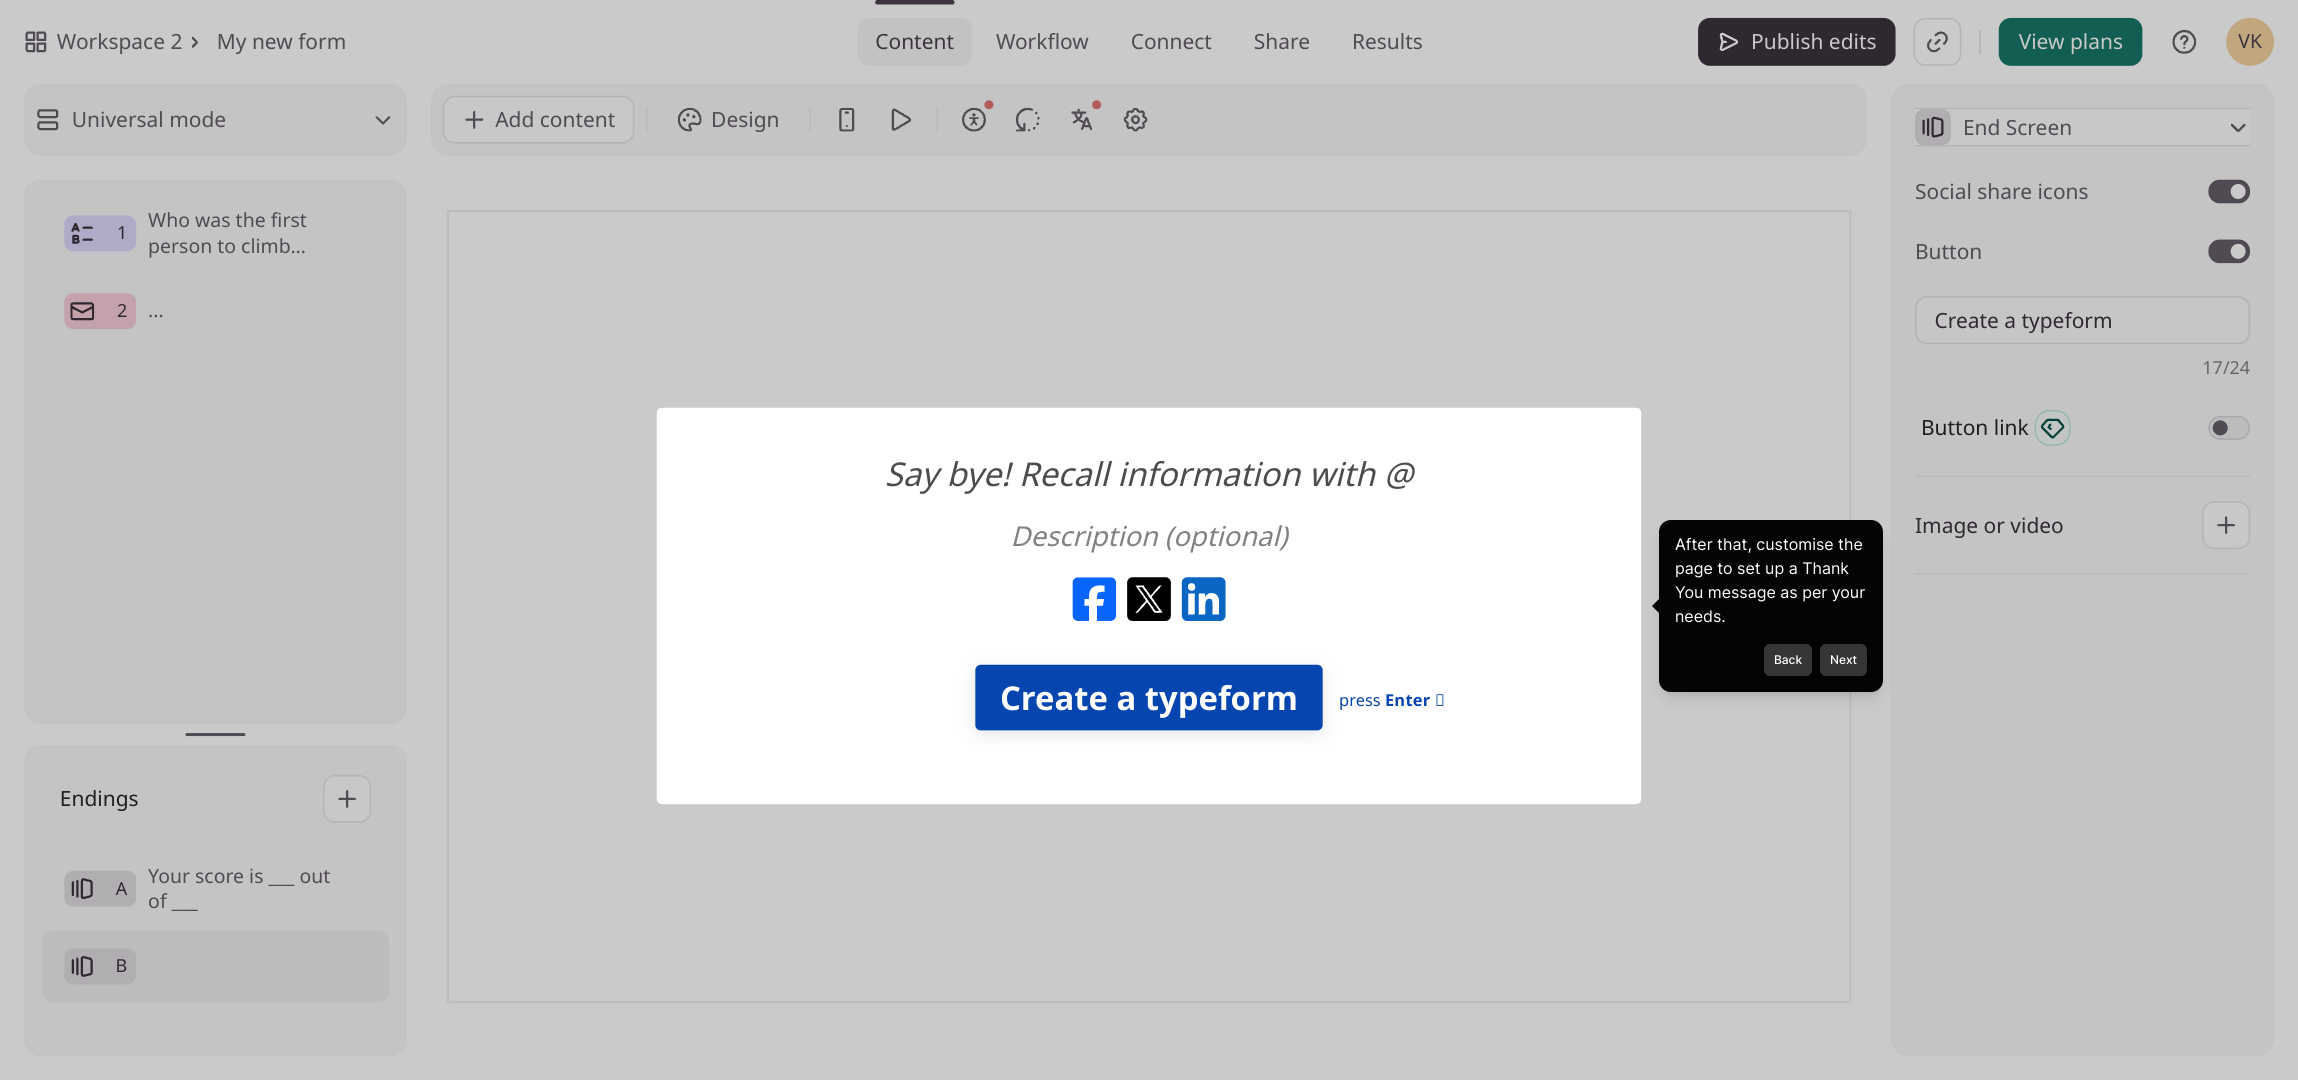The image size is (2298, 1080).
Task: Select question 'Who was the first person'
Action: tap(227, 233)
